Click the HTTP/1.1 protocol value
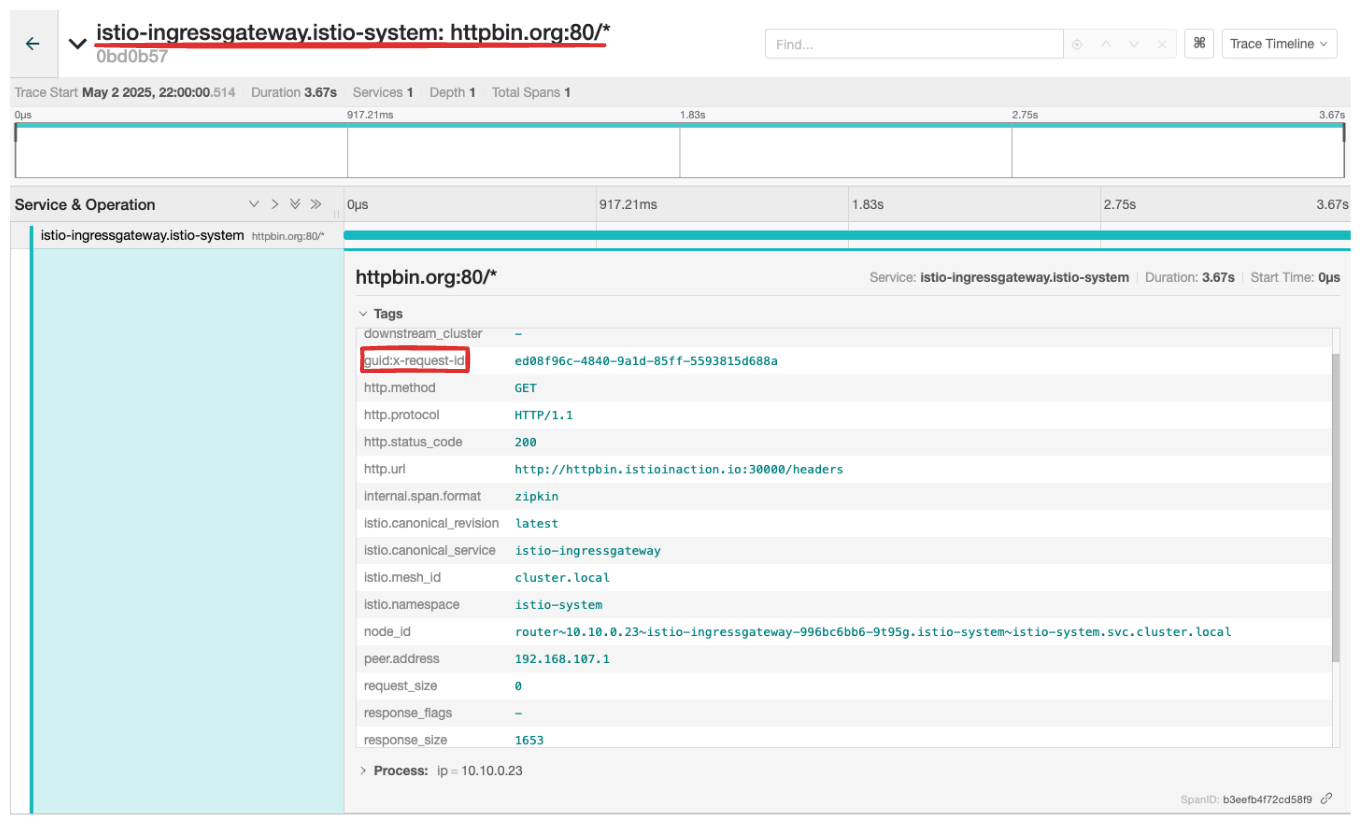The width and height of the screenshot is (1360, 837). click(x=543, y=415)
